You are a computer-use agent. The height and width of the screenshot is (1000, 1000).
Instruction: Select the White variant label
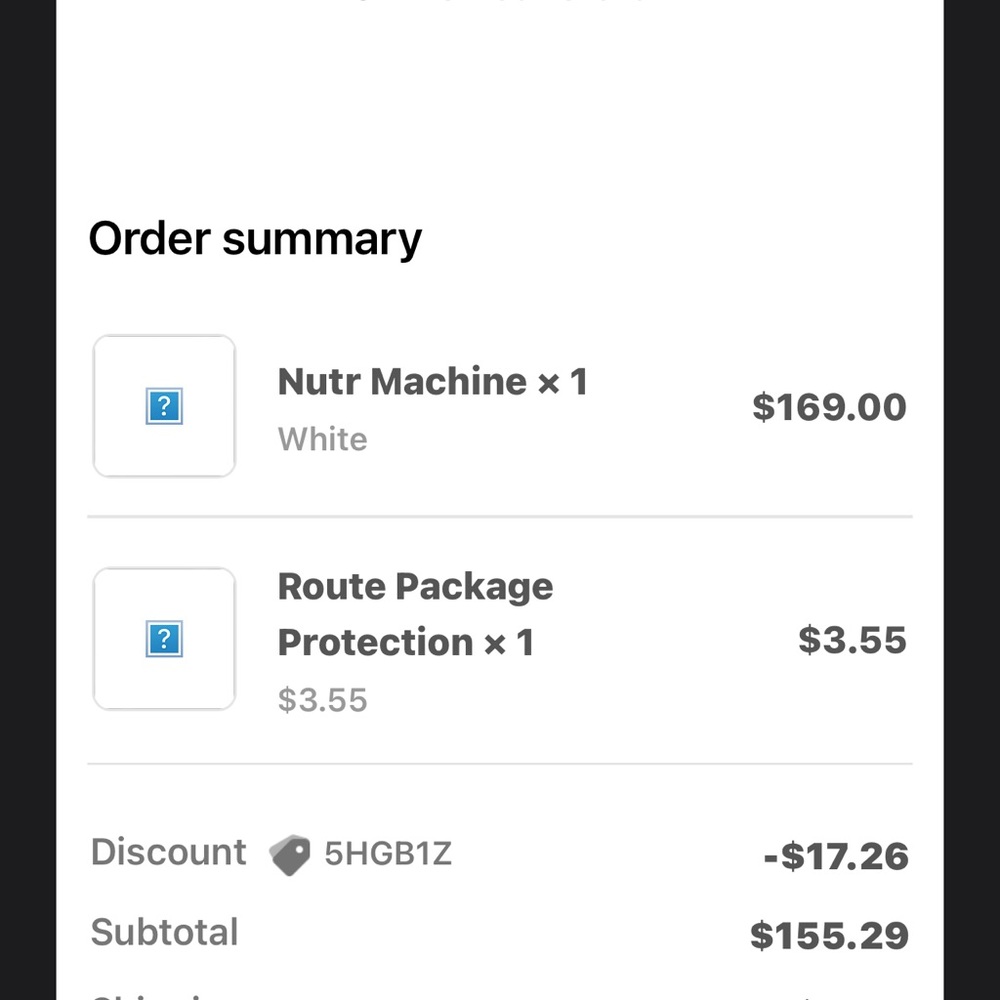coord(321,438)
